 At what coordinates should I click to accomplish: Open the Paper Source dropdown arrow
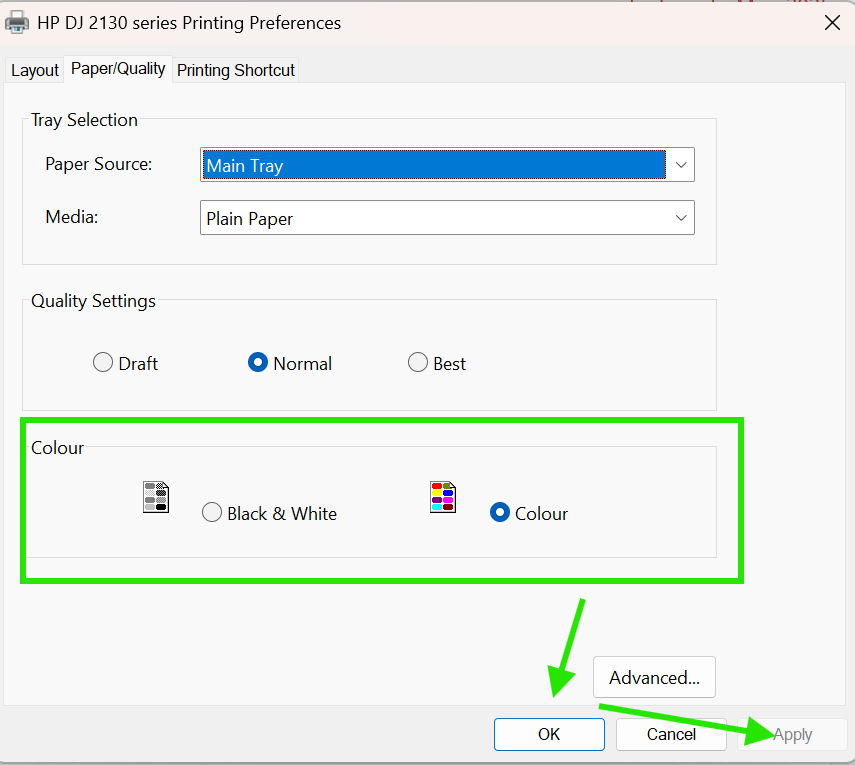click(681, 165)
